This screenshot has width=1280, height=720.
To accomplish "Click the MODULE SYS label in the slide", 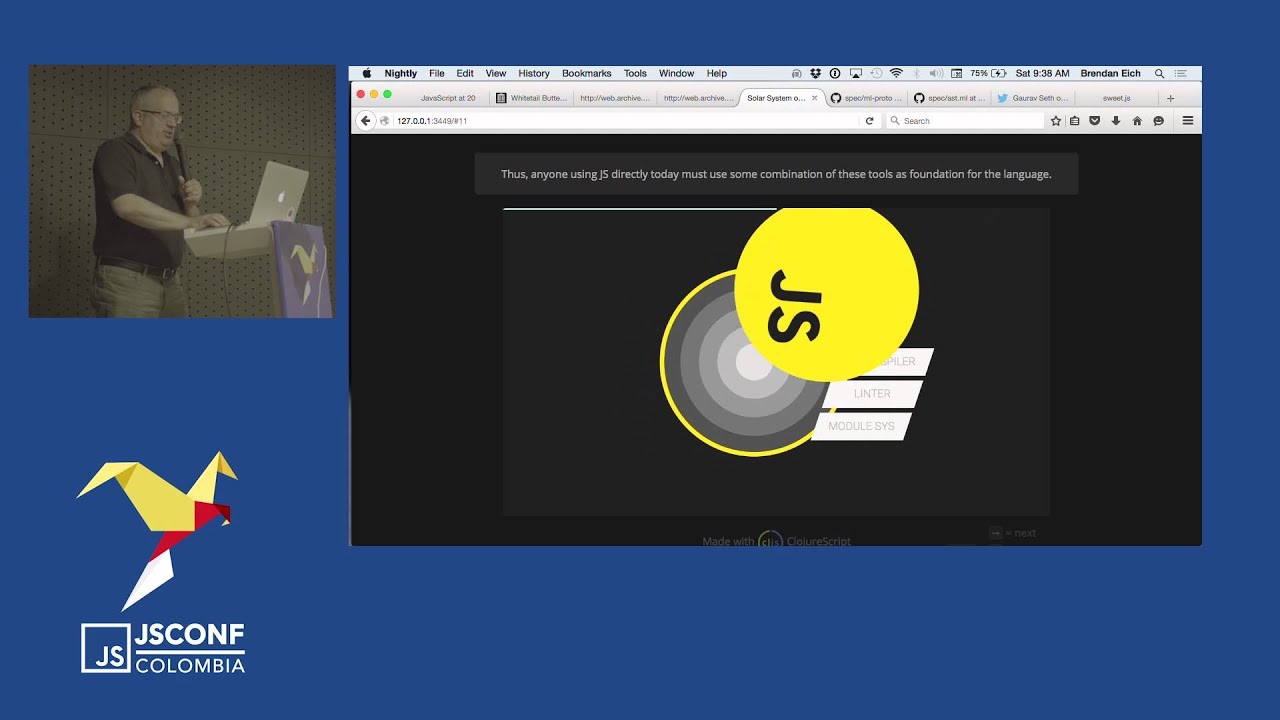I will [x=861, y=426].
